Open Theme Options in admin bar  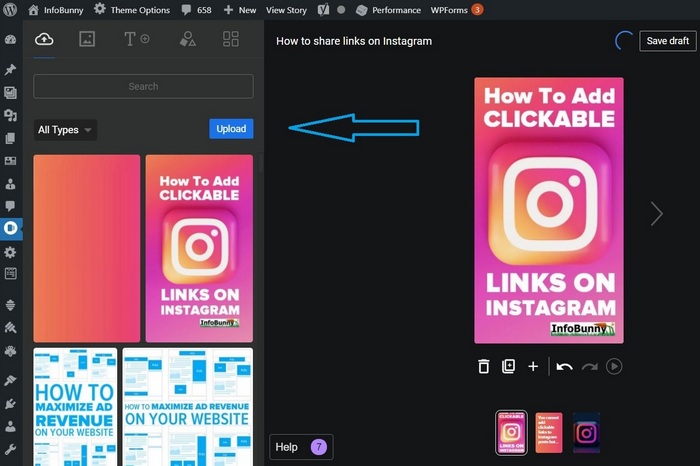(x=132, y=10)
